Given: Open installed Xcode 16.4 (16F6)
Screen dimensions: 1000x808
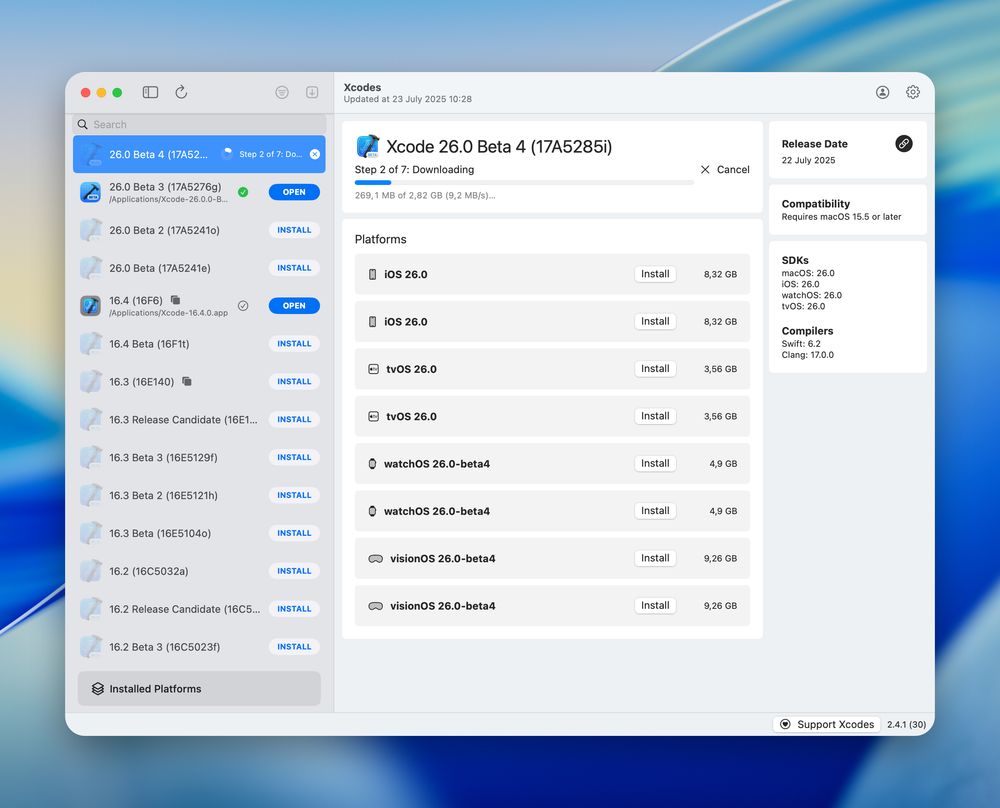Looking at the screenshot, I should (294, 305).
